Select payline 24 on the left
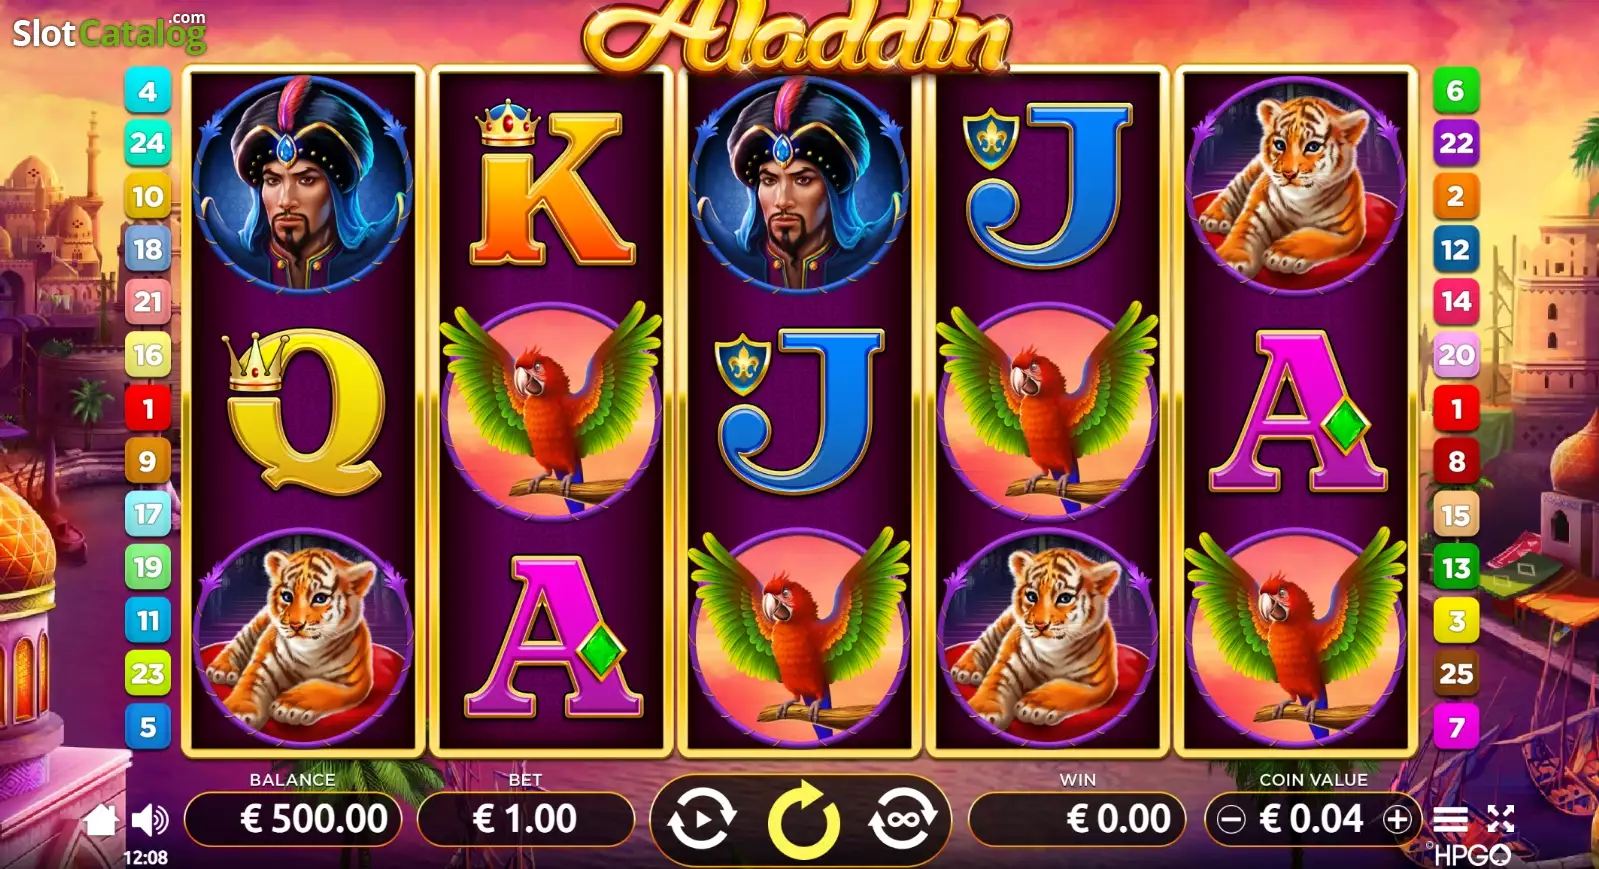Image resolution: width=1599 pixels, height=869 pixels. point(148,143)
